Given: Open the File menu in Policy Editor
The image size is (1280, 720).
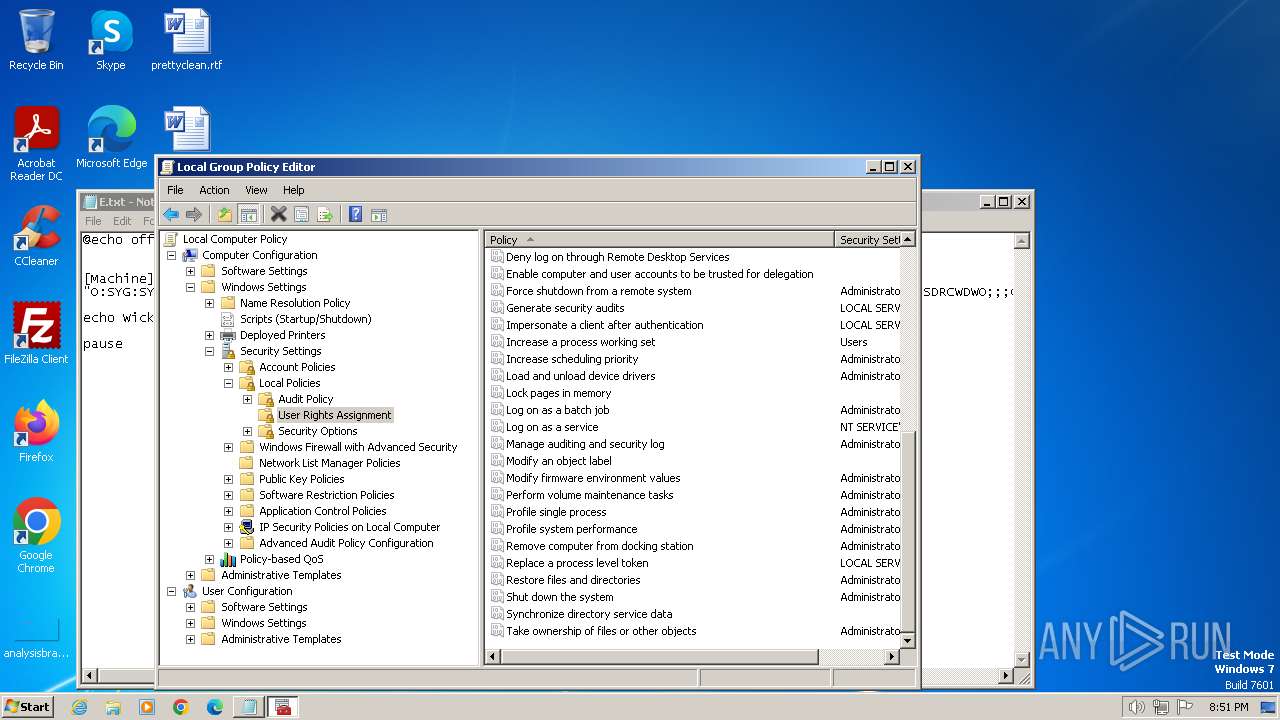Looking at the screenshot, I should coord(175,190).
